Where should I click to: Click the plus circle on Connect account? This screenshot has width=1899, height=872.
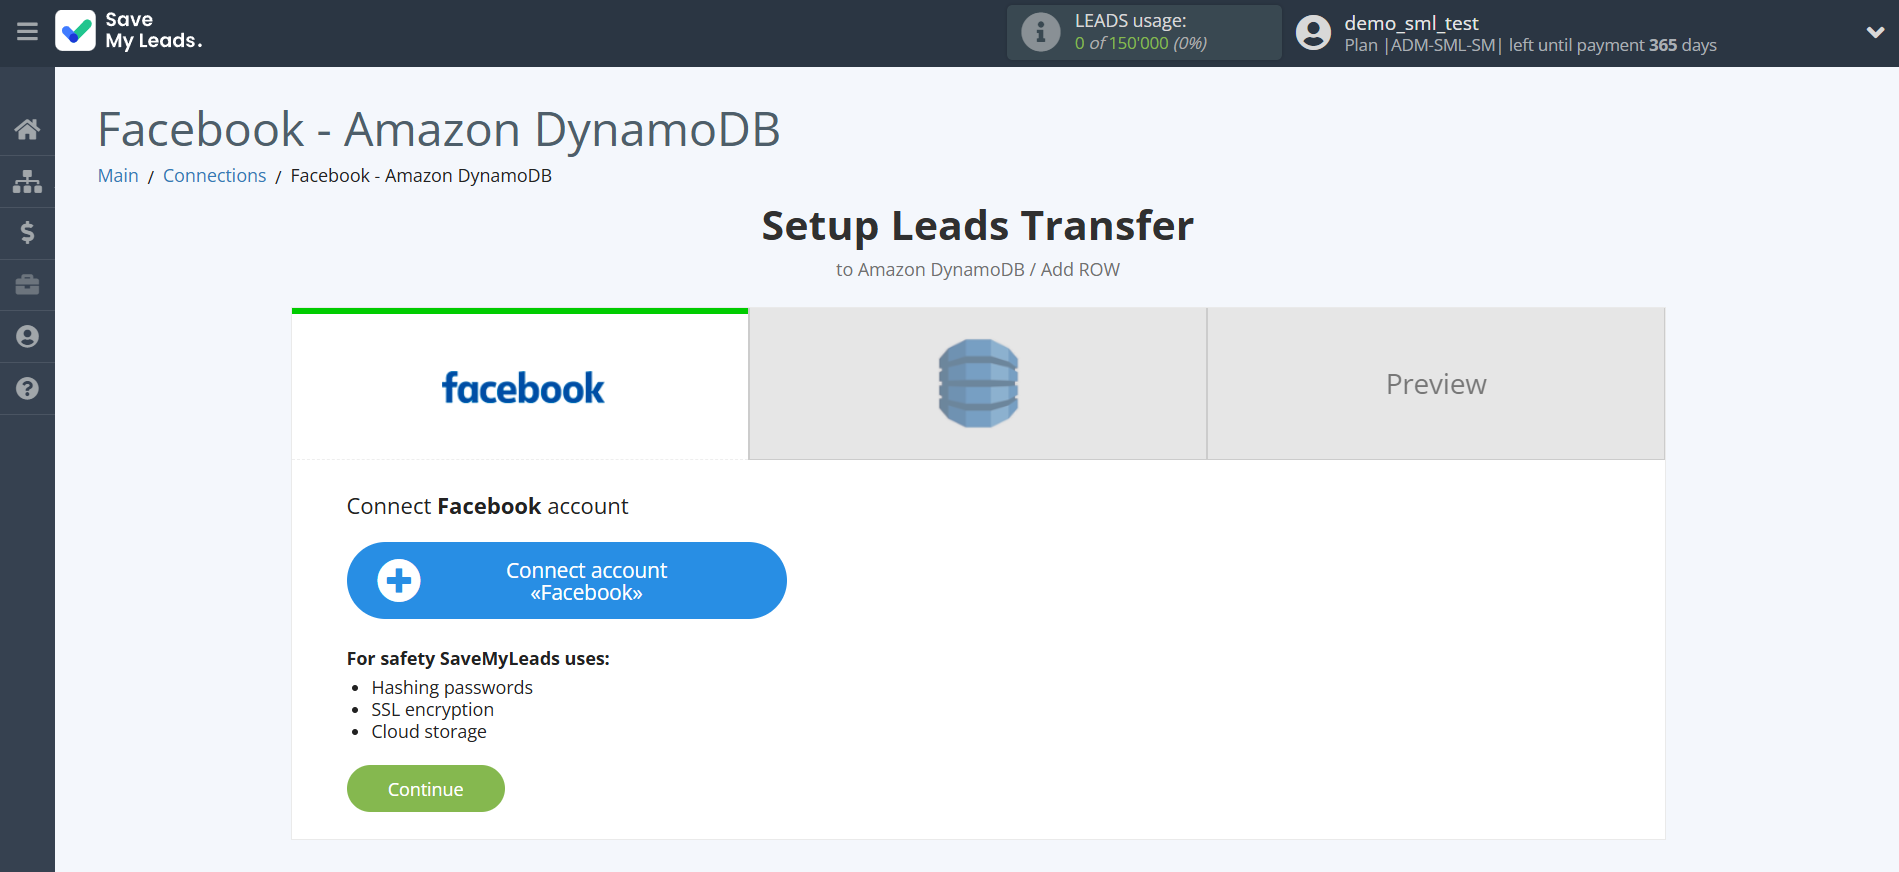pos(399,581)
